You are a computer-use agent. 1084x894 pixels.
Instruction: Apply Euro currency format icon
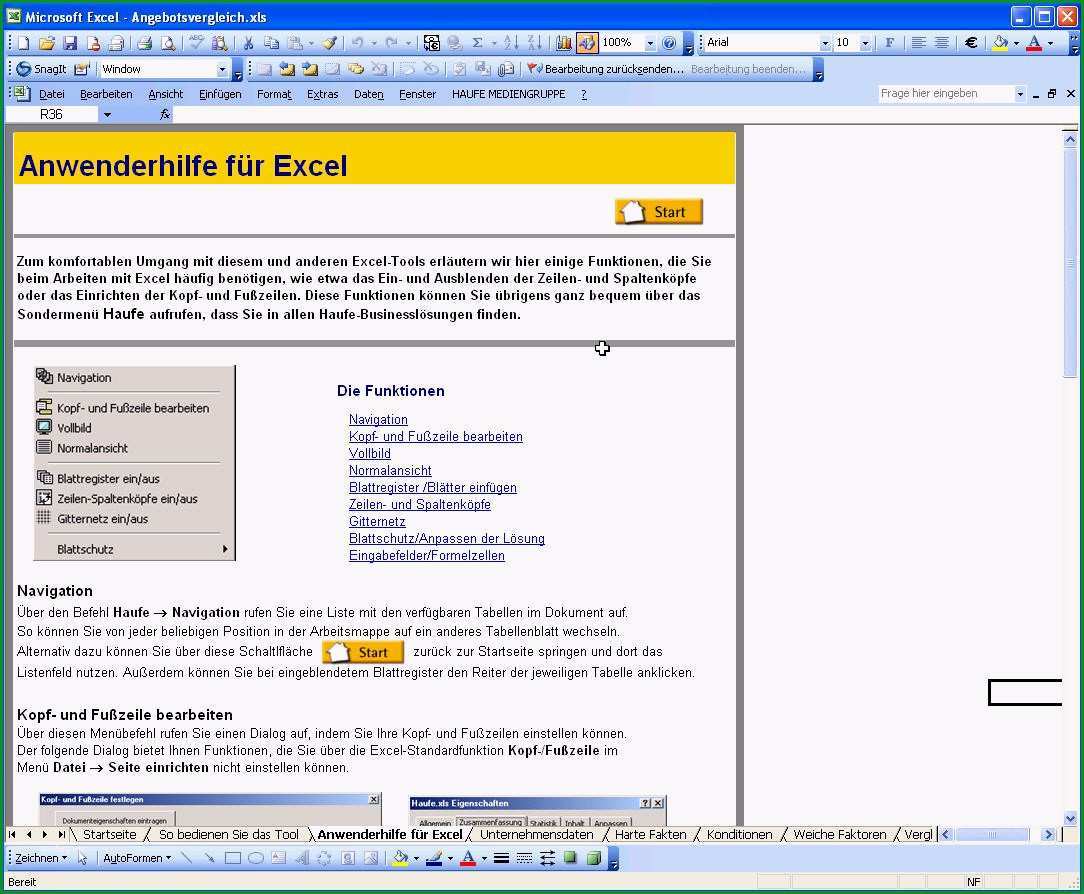coord(971,43)
